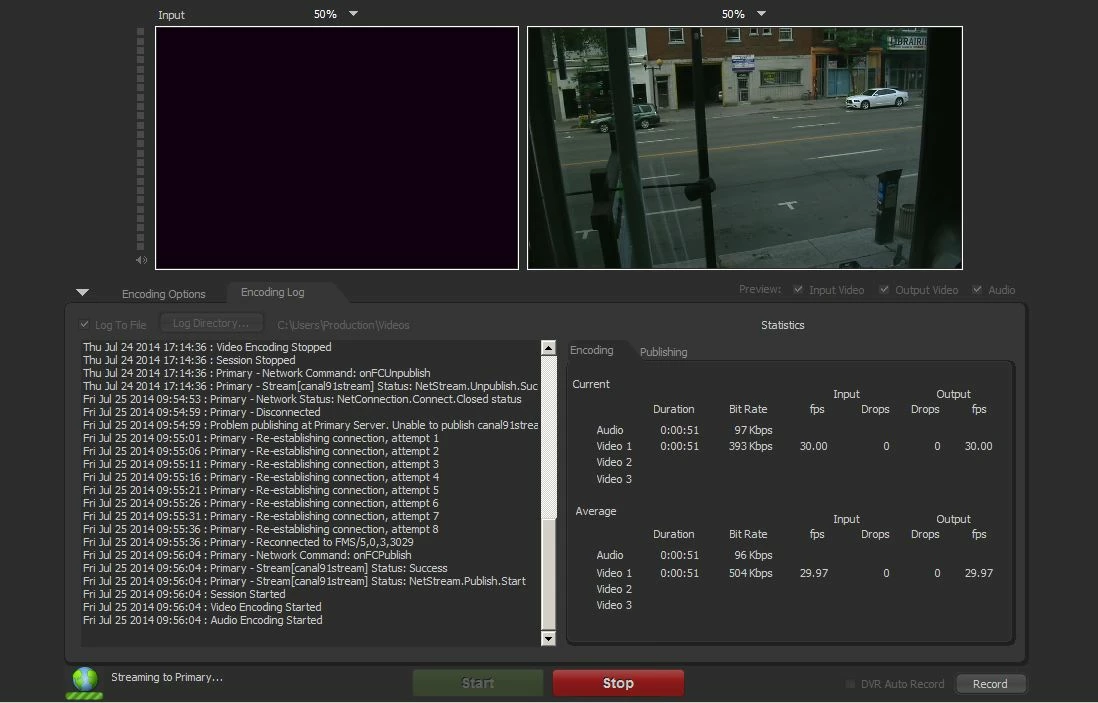The image size is (1098, 703).
Task: Select log line 'Re-establishing connection, attempt 8'
Action: click(x=261, y=529)
